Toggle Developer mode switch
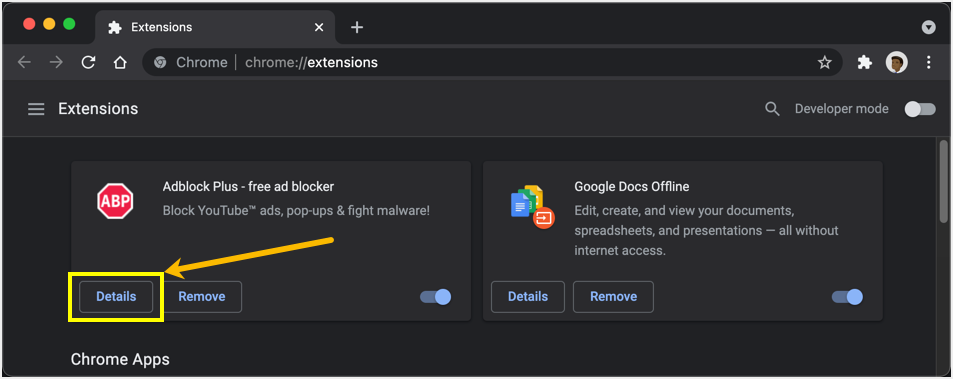953x379 pixels. (920, 109)
